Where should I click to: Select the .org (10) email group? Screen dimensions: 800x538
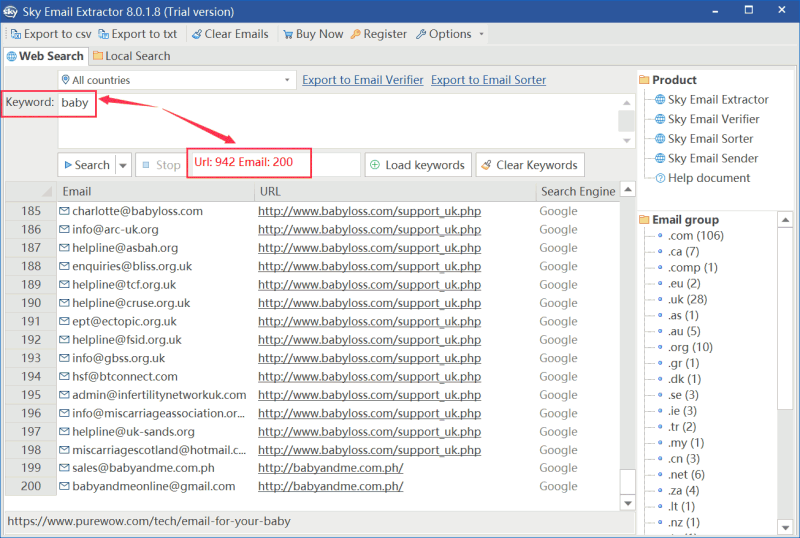690,347
